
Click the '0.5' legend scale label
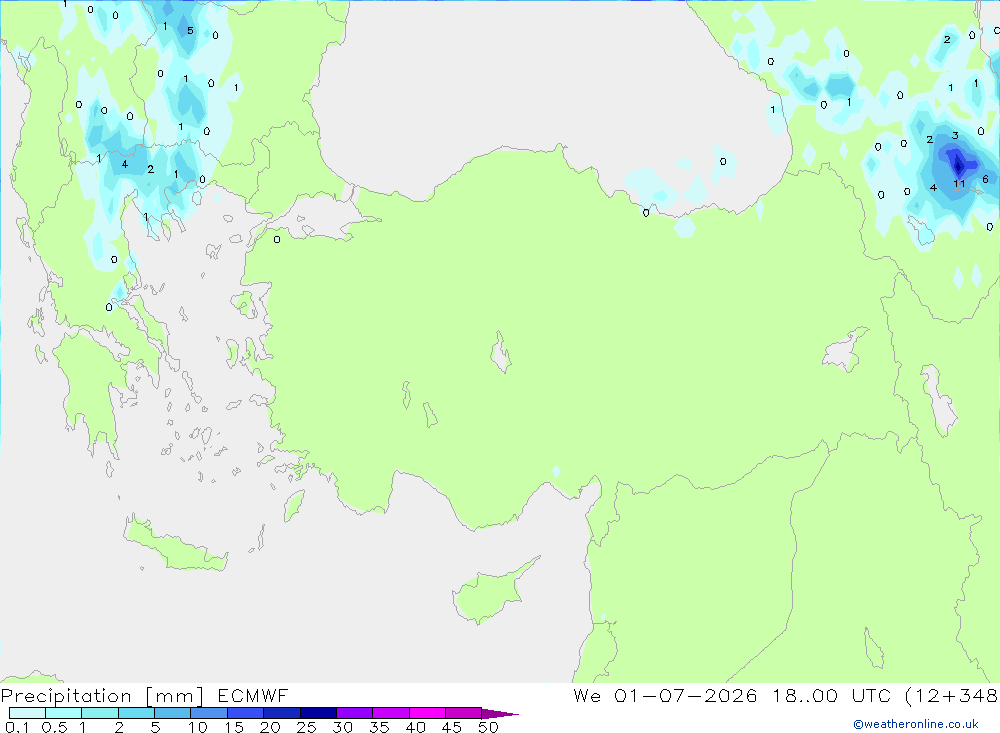coord(54,727)
